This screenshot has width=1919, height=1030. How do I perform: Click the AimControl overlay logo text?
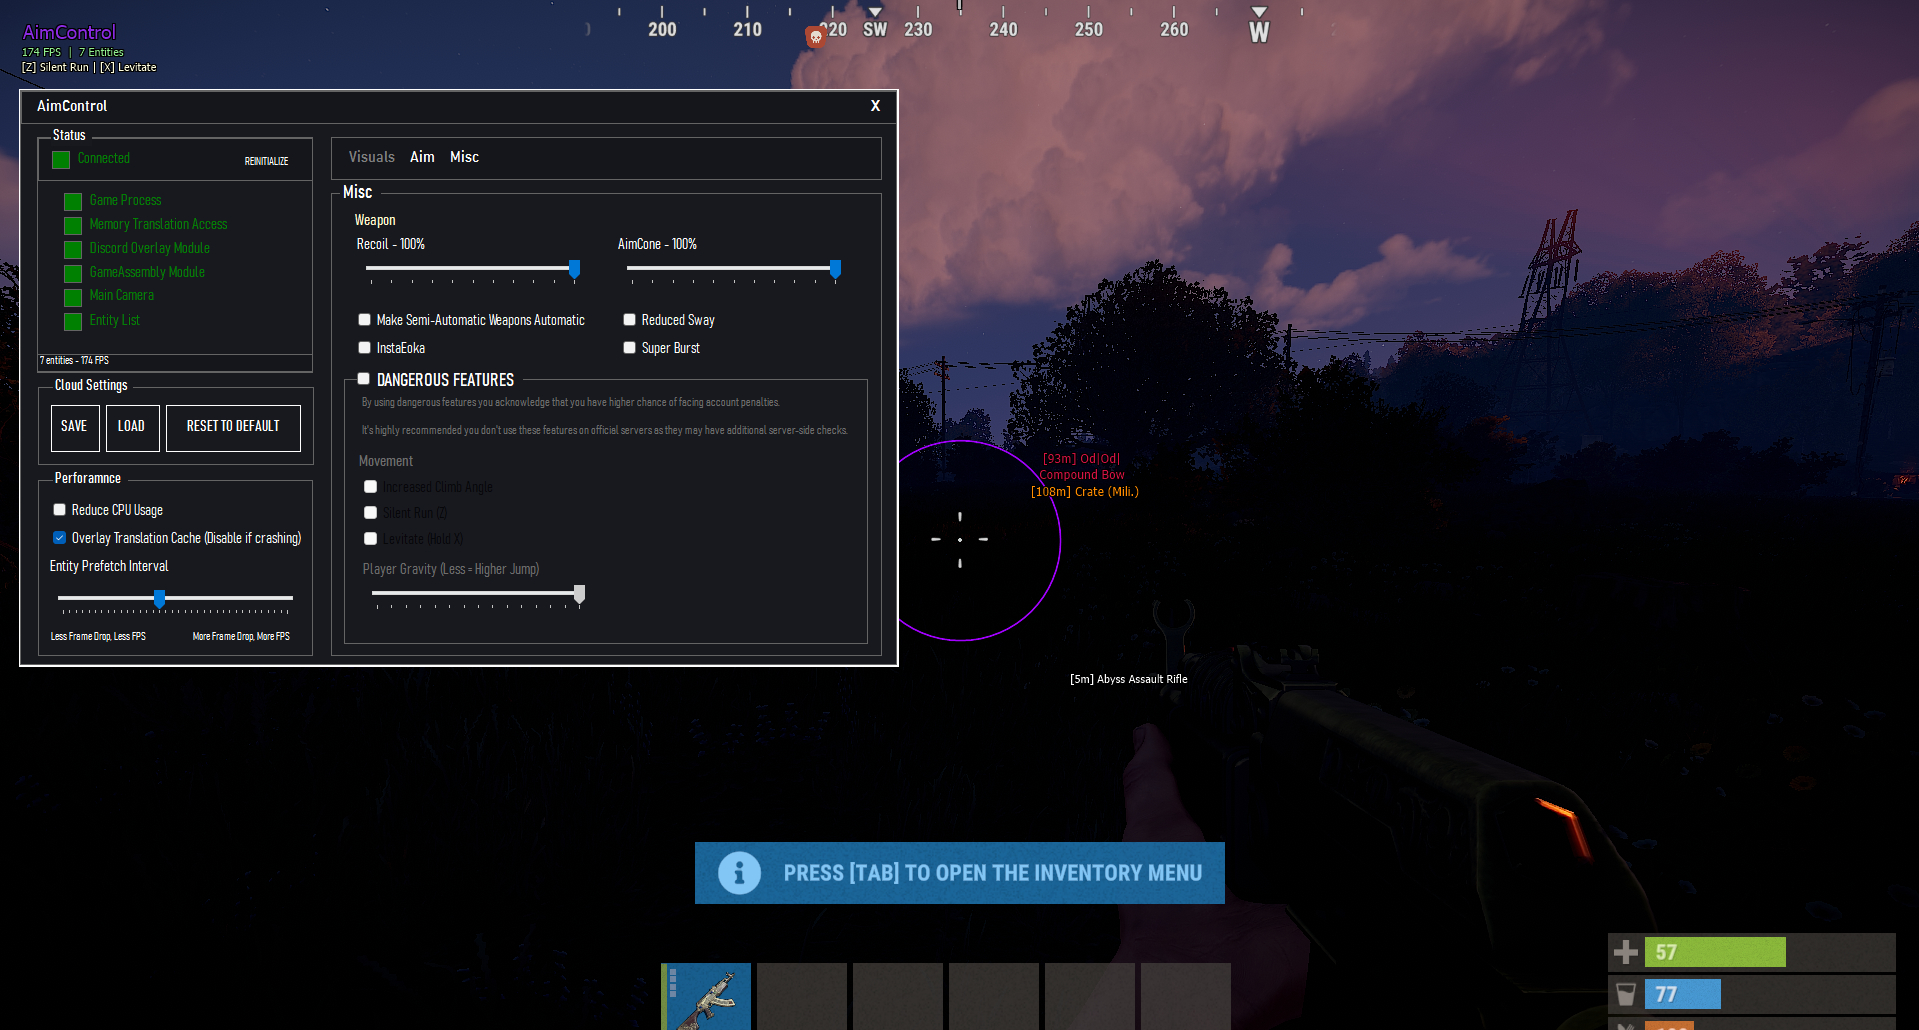pyautogui.click(x=69, y=32)
